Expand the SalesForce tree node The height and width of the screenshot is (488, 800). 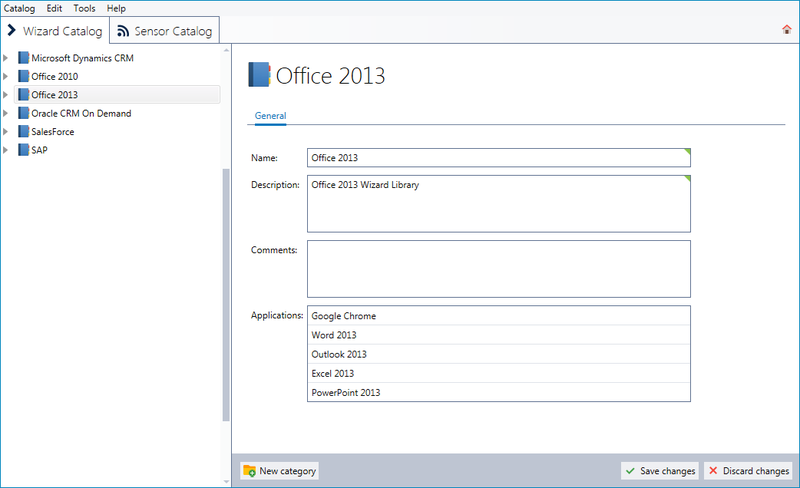coord(6,131)
